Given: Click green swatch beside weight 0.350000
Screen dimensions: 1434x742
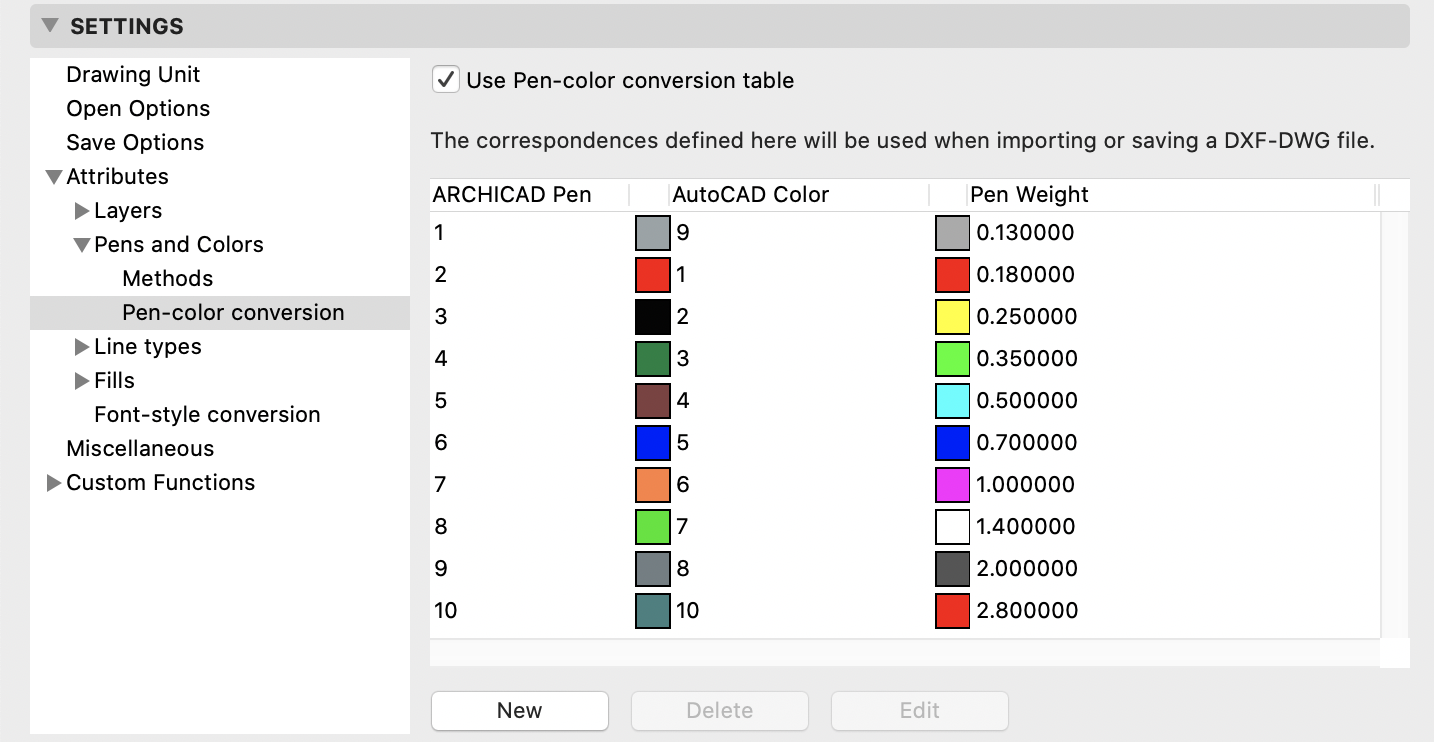Looking at the screenshot, I should coord(953,359).
